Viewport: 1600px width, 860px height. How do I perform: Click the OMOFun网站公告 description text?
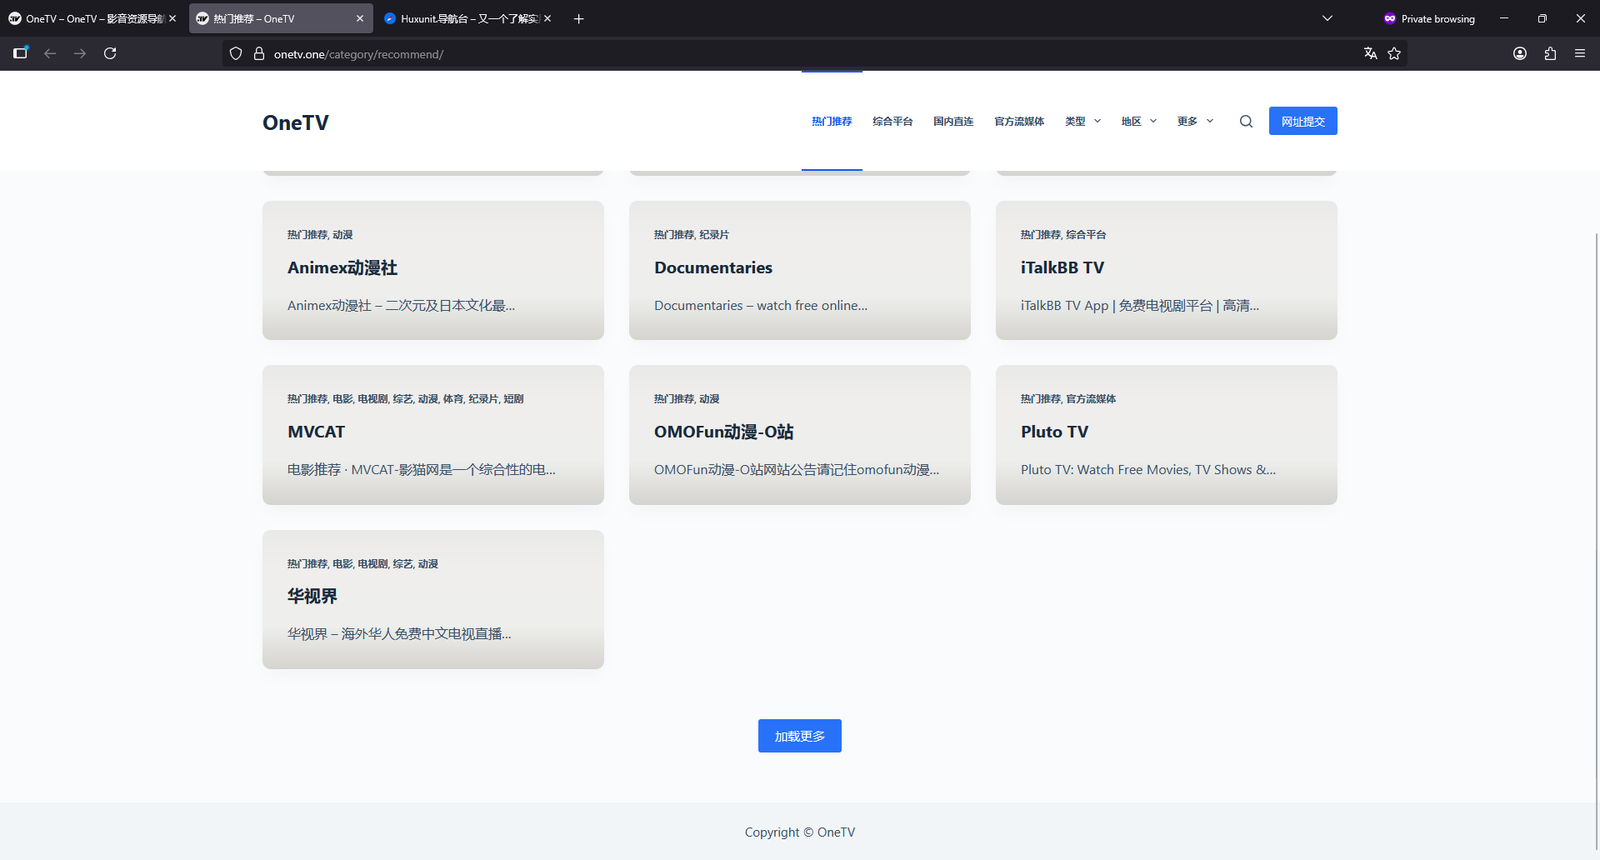click(797, 470)
